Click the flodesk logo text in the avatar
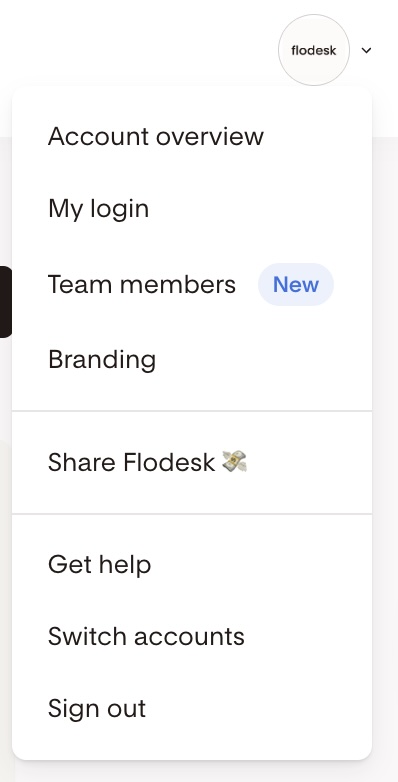The image size is (398, 782). click(314, 50)
